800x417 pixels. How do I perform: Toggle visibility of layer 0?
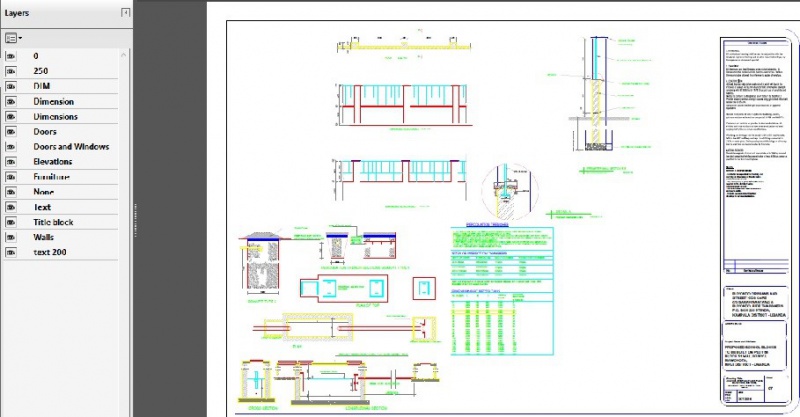coord(11,56)
